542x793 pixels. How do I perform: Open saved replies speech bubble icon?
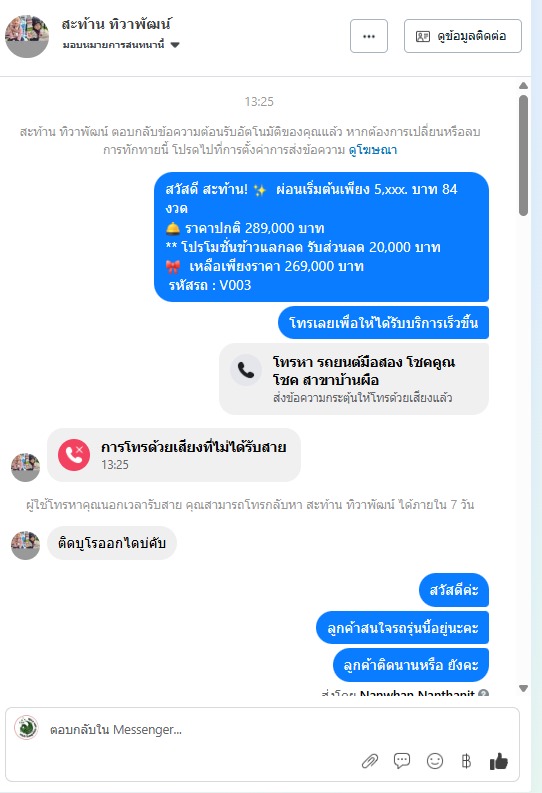[402, 760]
